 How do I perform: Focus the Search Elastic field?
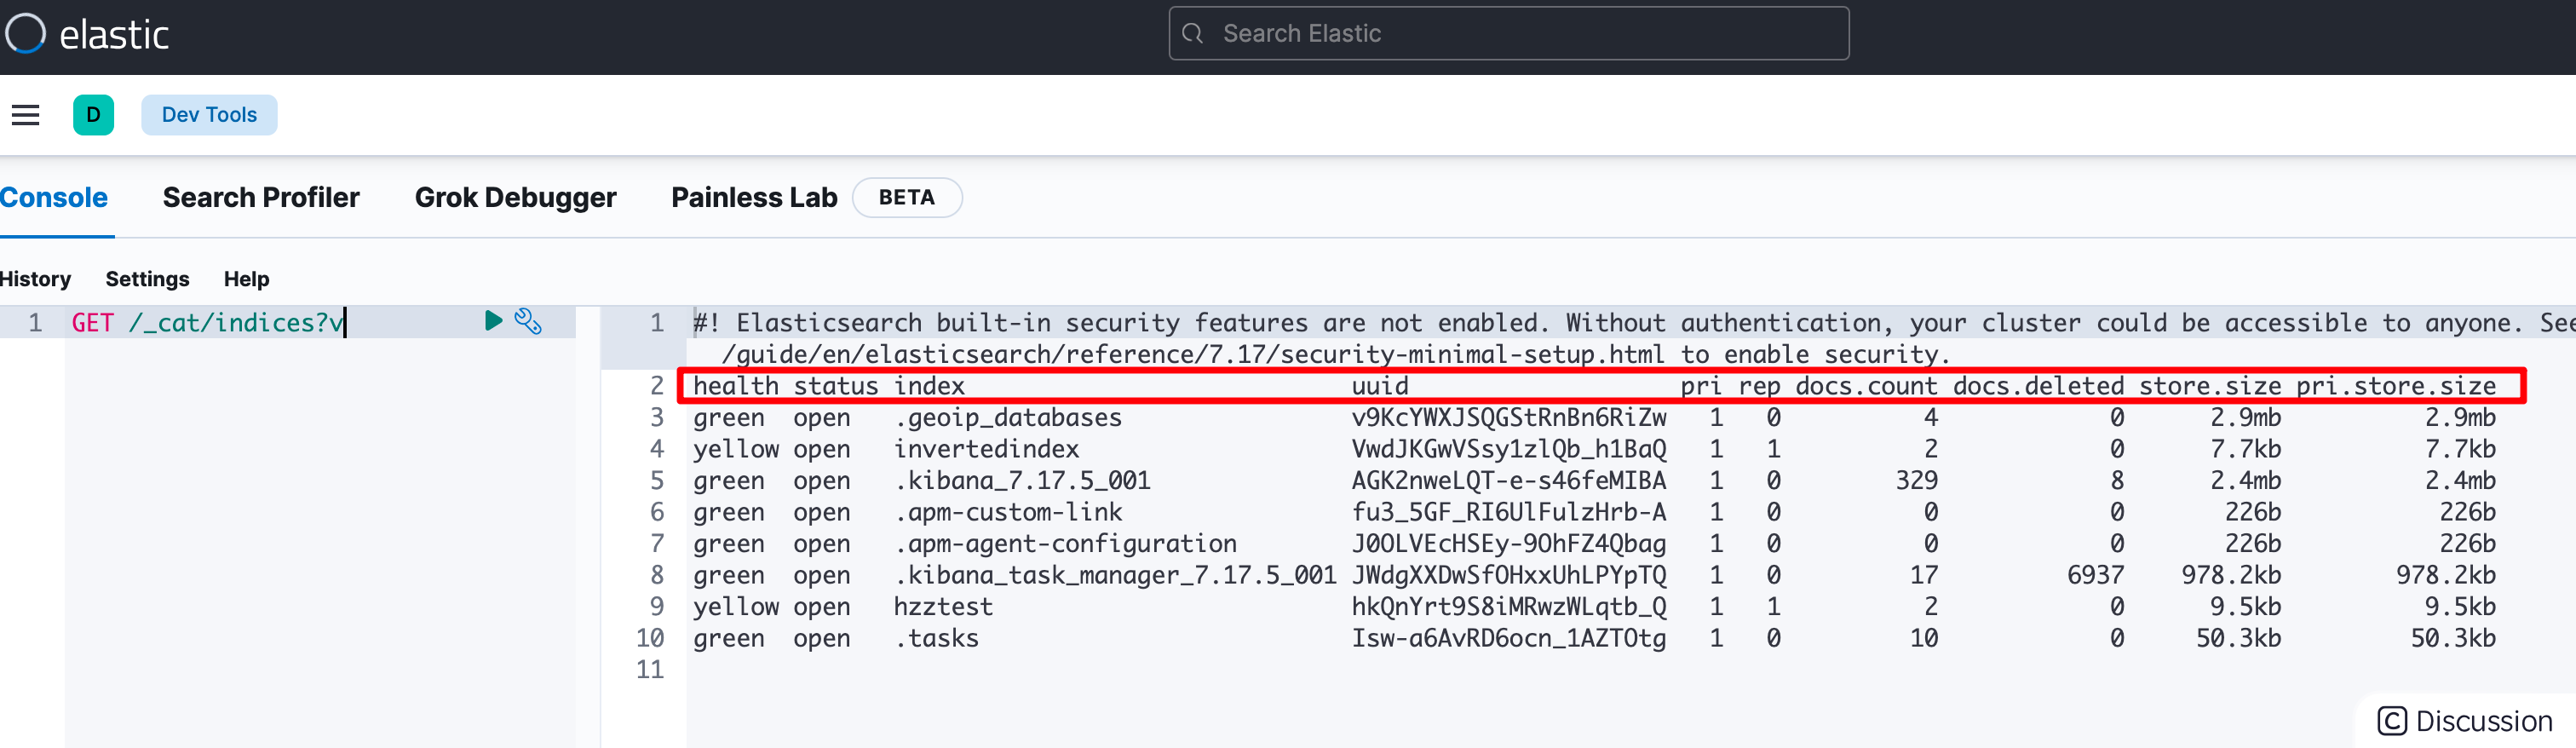(x=1508, y=34)
